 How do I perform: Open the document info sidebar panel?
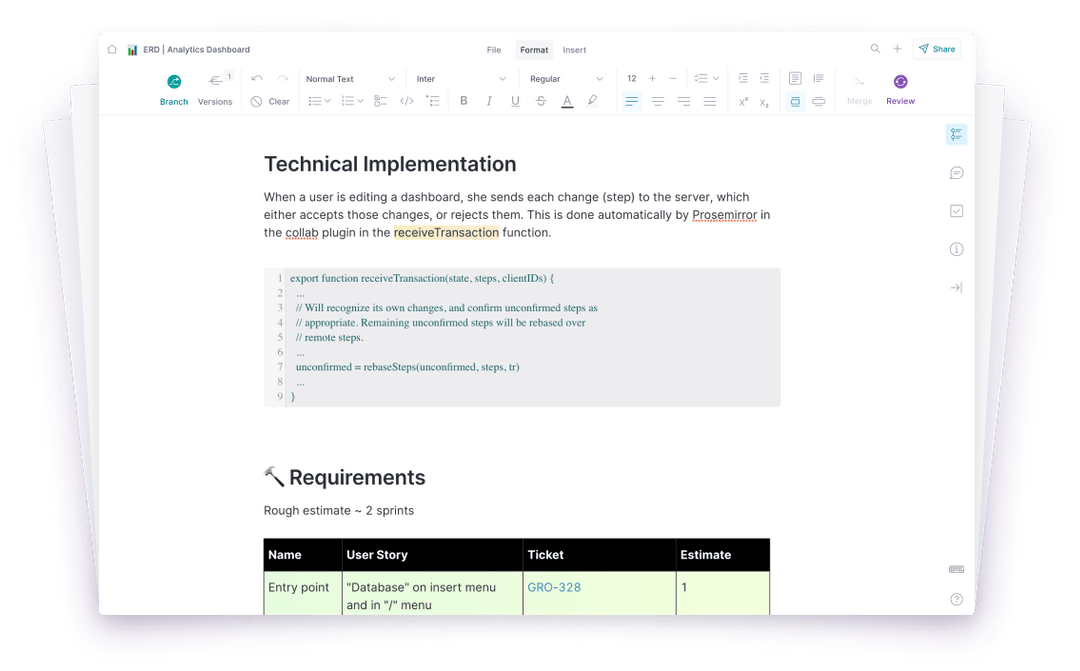coord(956,249)
